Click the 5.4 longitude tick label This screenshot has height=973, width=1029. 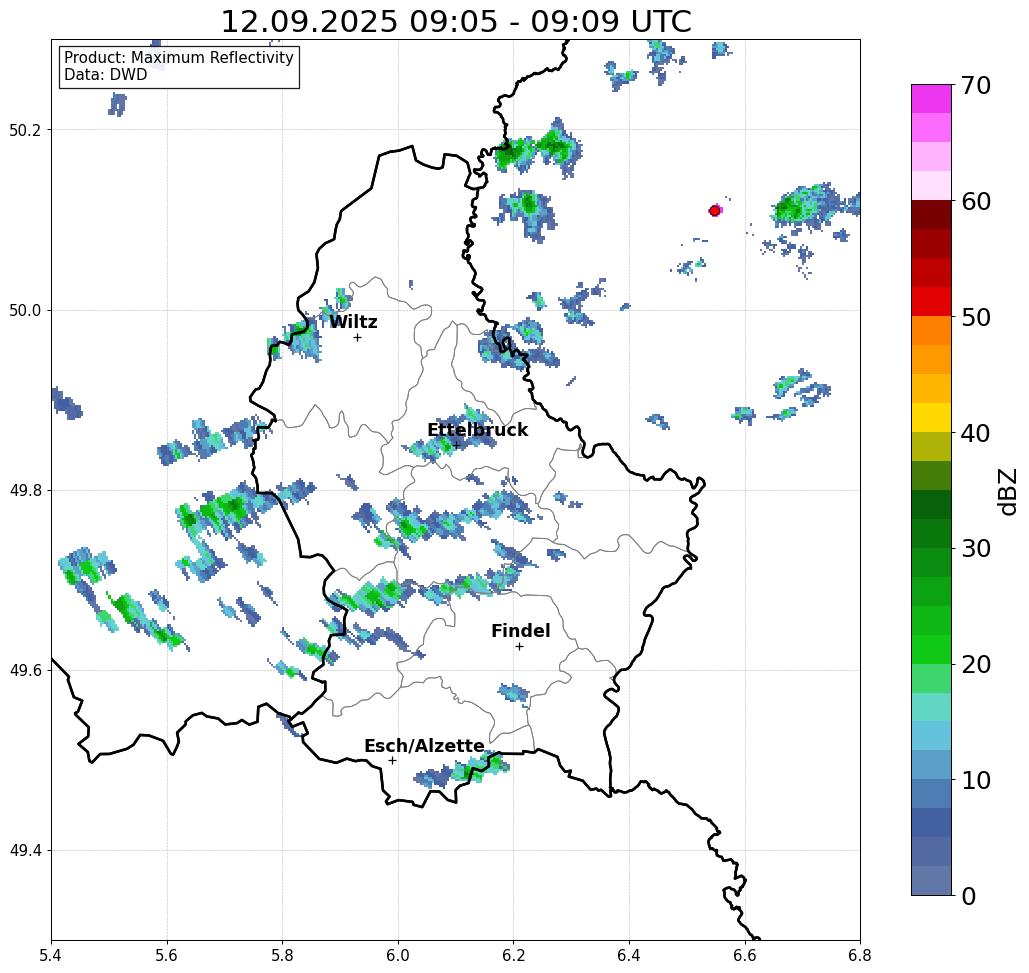51,955
